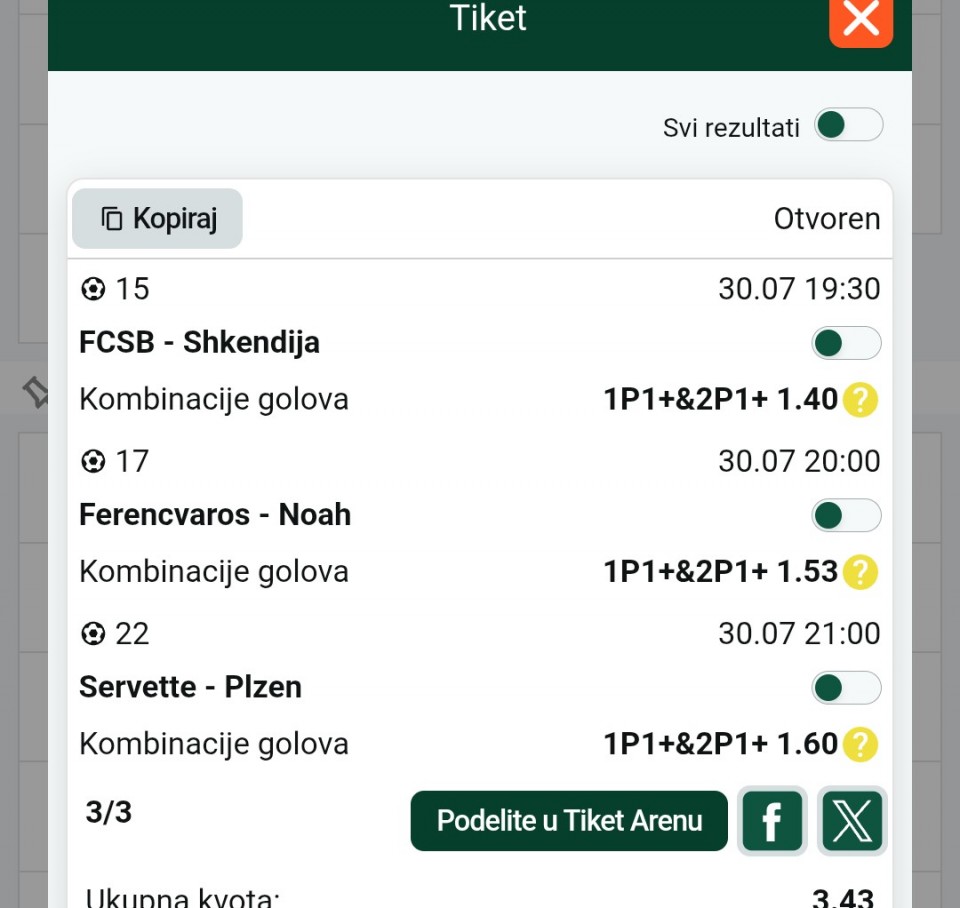Click soccer ball icon for match 15
Screen dimensions: 960x908
(93, 289)
